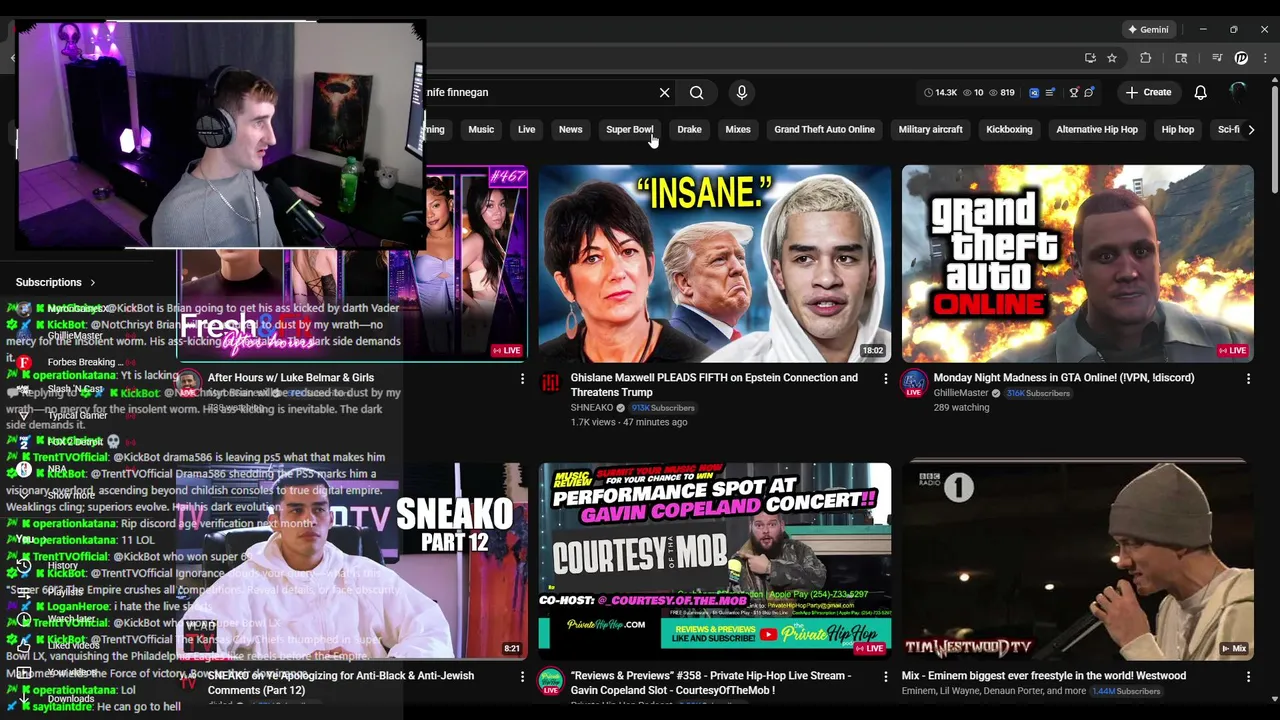1280x720 pixels.
Task: Go to the GhillieMaster channel name link
Action: [960, 394]
